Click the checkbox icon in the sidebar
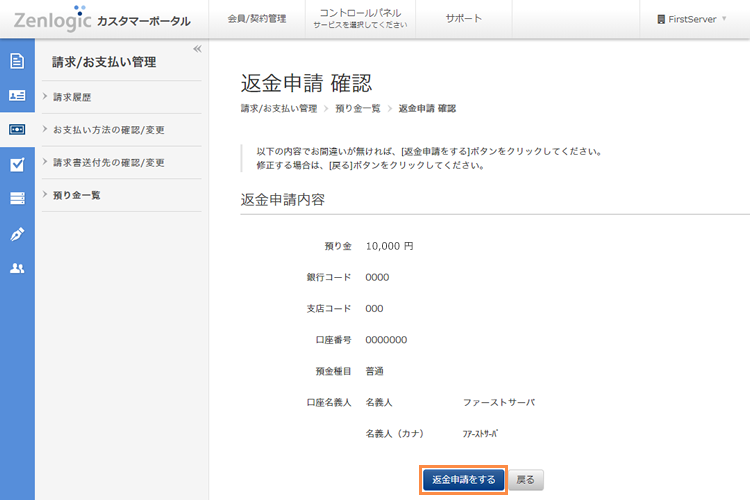 point(17,165)
